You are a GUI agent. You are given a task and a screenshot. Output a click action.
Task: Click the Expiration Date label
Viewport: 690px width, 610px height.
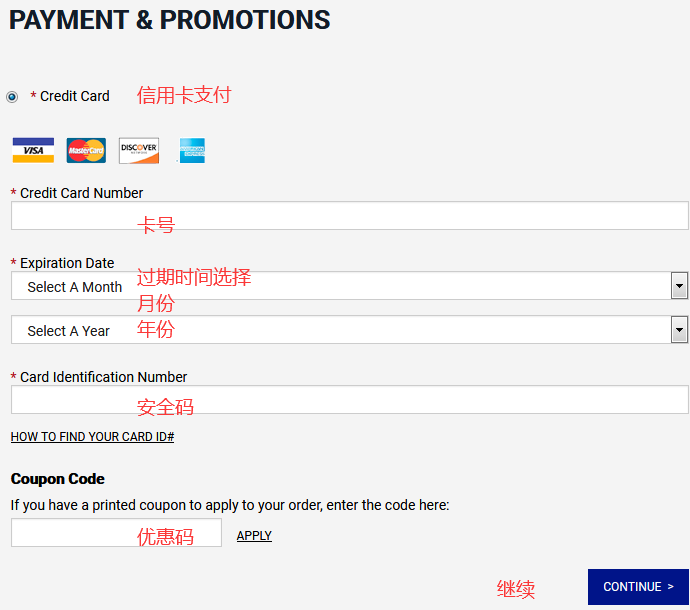coord(67,263)
